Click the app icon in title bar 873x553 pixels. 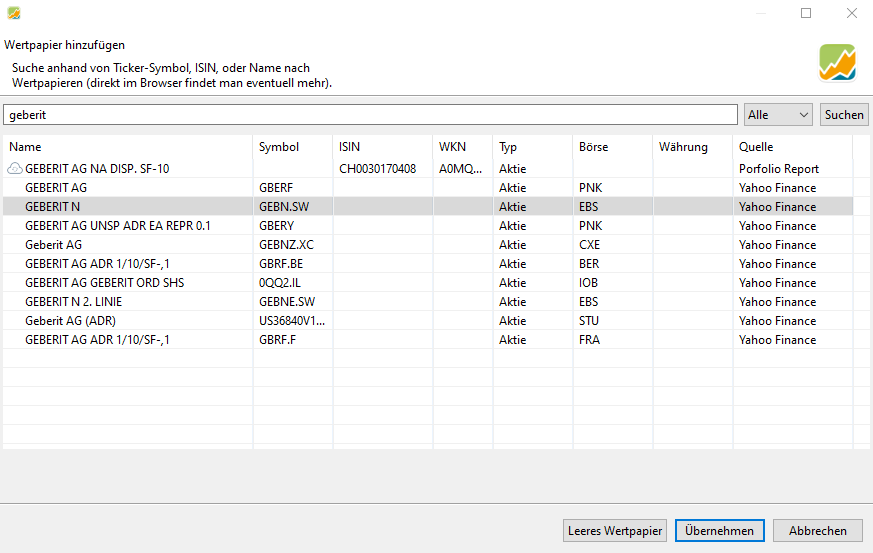coord(14,13)
